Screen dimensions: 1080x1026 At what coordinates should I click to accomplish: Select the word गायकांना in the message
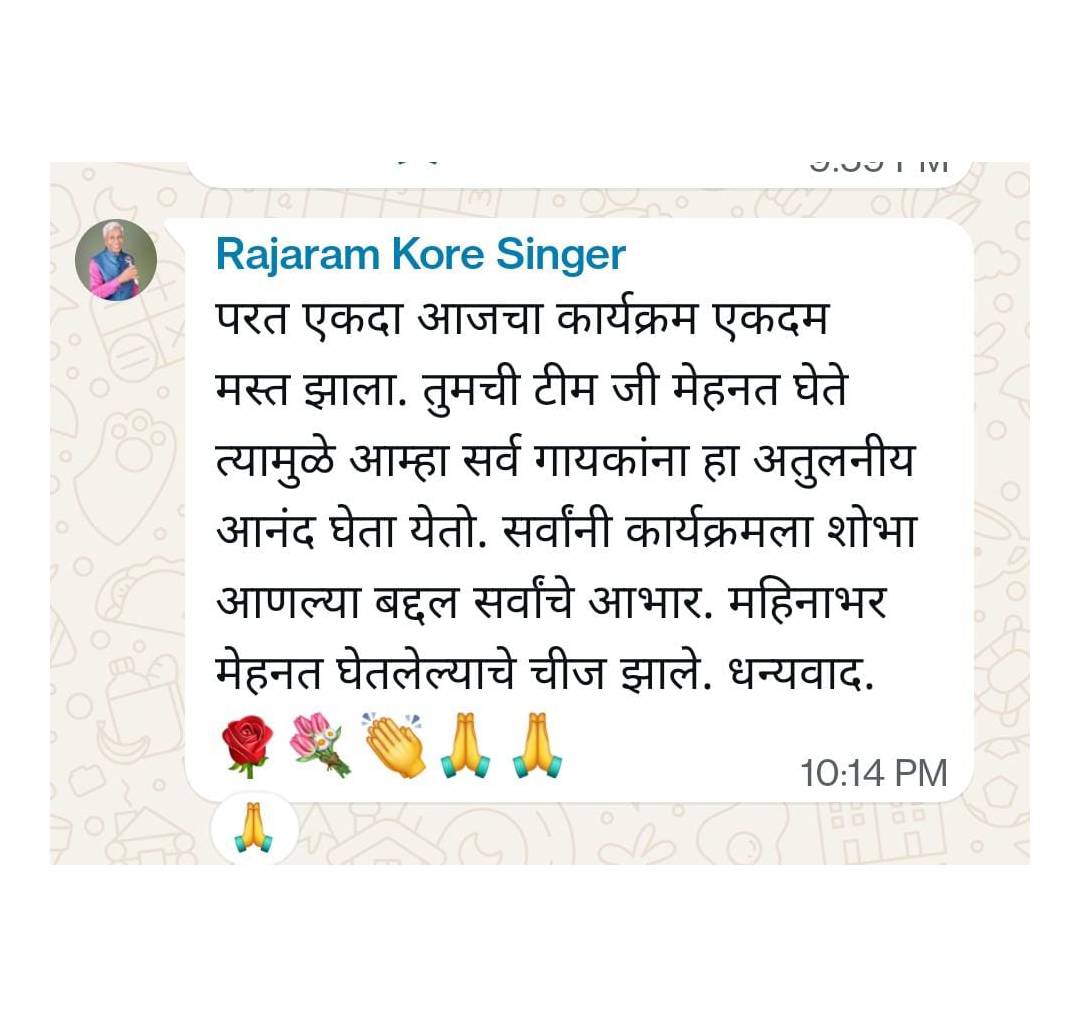[609, 460]
